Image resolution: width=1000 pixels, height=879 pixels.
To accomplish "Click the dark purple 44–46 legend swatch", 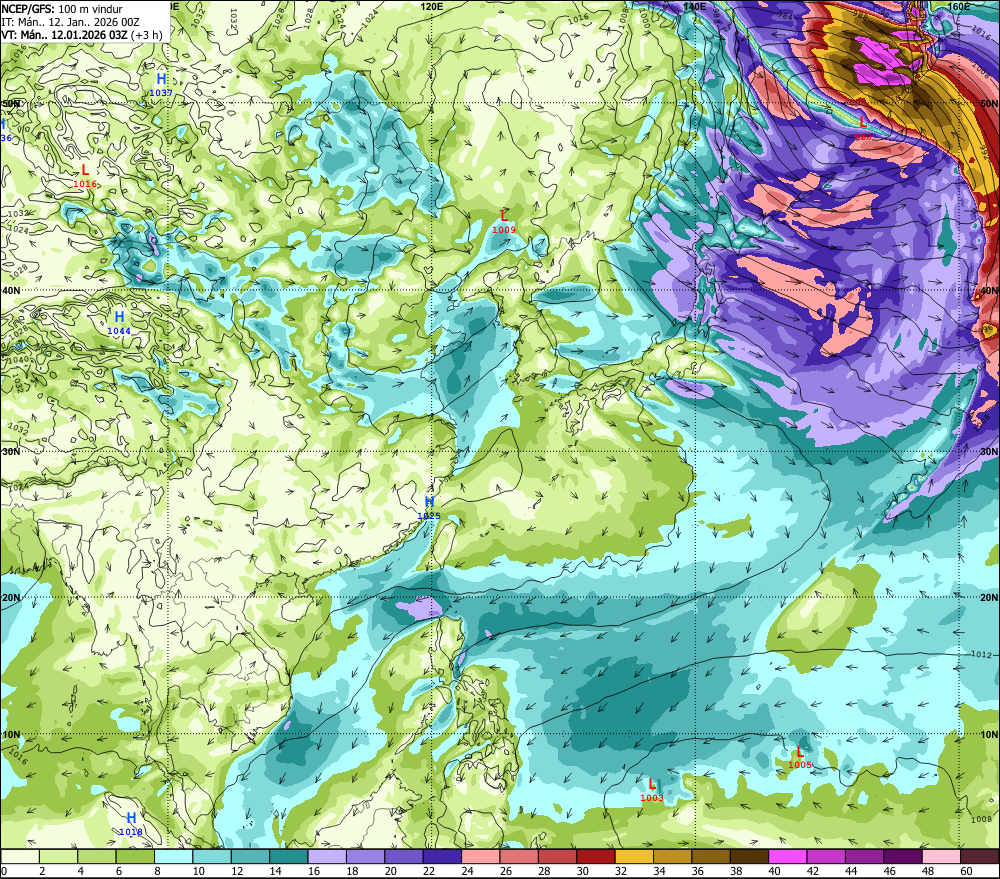I will pos(864,856).
